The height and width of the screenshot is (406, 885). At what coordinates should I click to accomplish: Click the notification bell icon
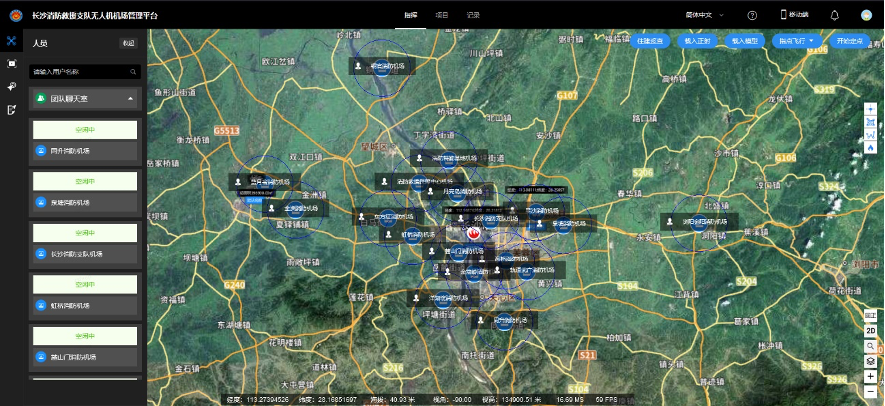[x=834, y=15]
